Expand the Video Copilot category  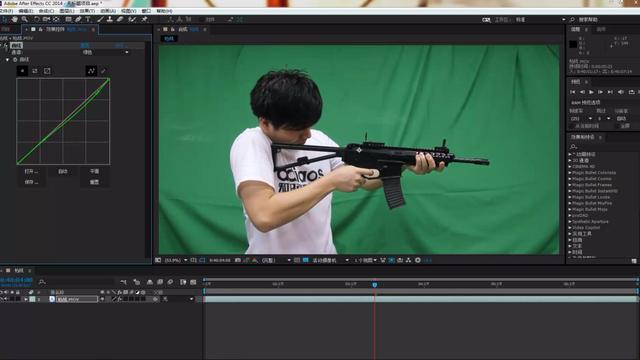click(x=570, y=228)
